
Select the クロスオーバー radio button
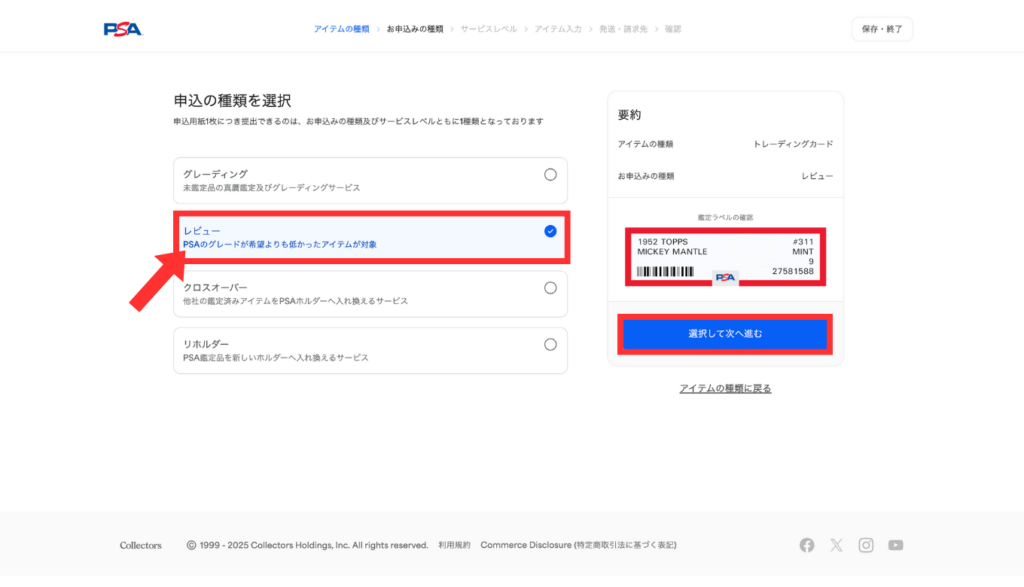pos(551,288)
